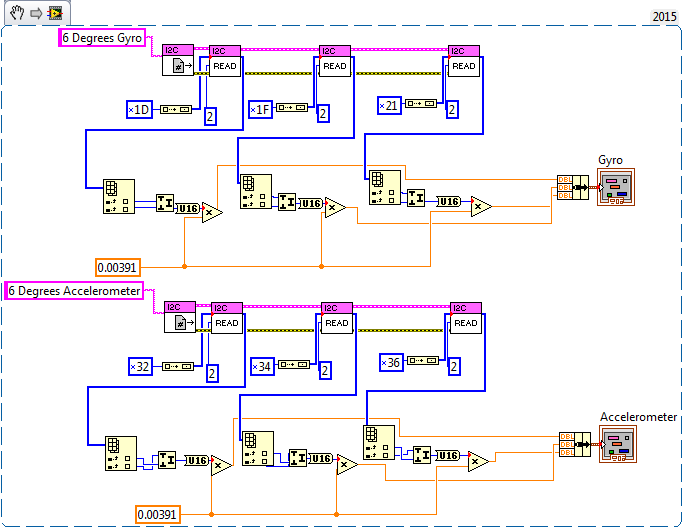
Task: Click the x32 hex constant
Action: pyautogui.click(x=141, y=366)
